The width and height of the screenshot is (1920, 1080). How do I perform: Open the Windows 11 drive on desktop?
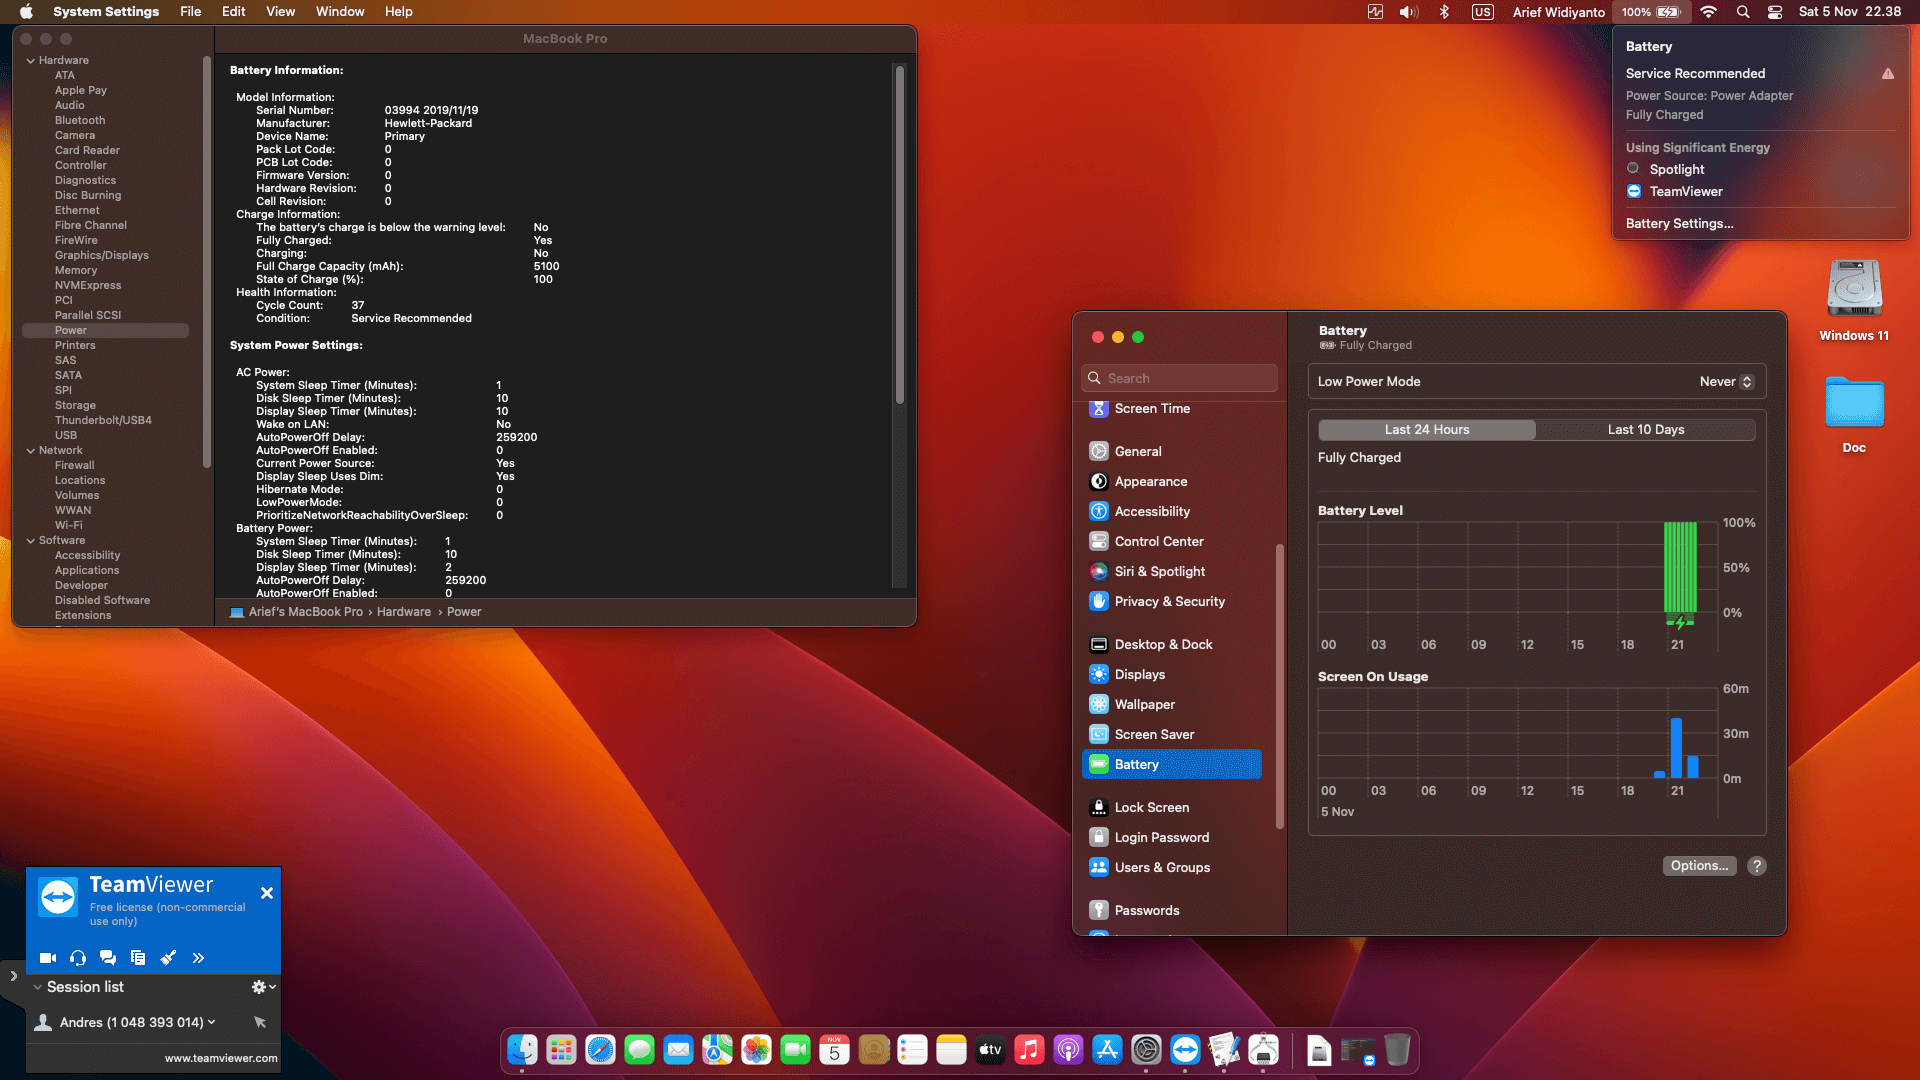coord(1854,300)
